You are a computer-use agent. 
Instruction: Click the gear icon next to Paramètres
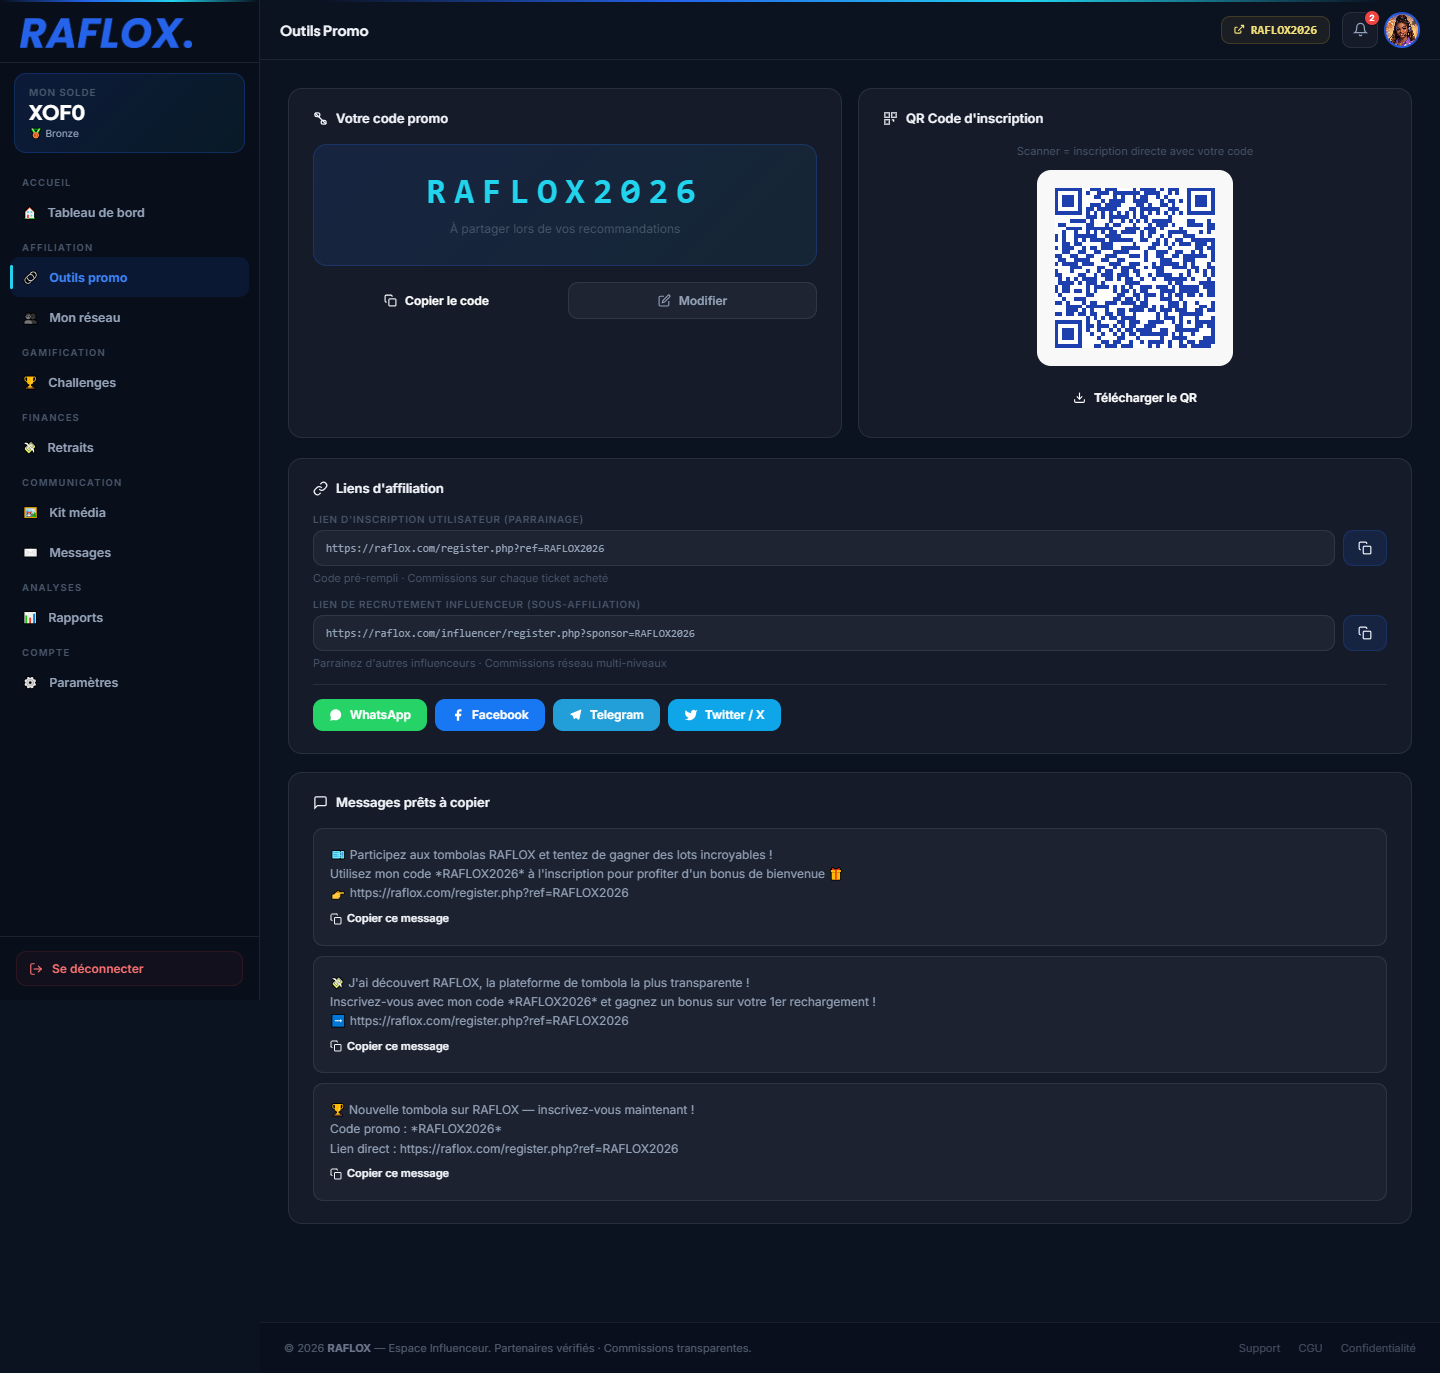tap(30, 683)
